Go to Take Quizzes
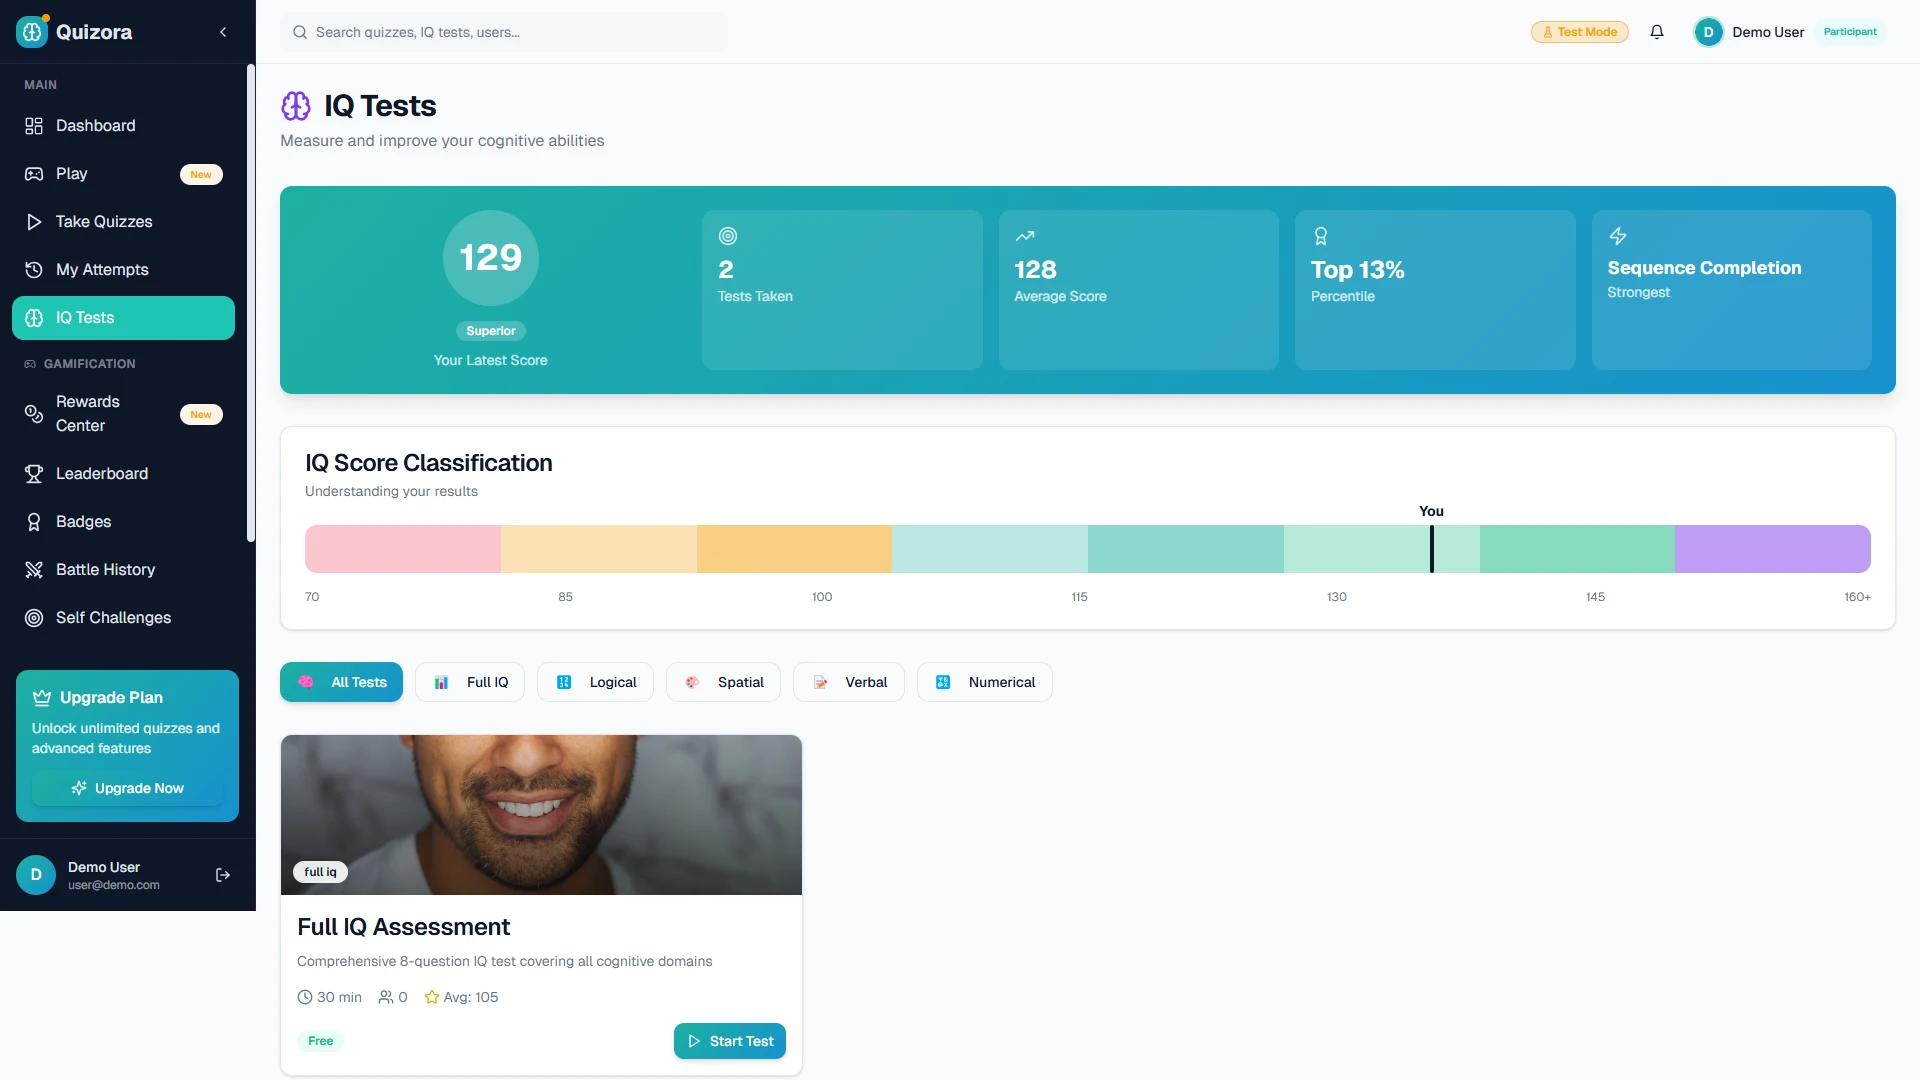1920x1080 pixels. (123, 222)
